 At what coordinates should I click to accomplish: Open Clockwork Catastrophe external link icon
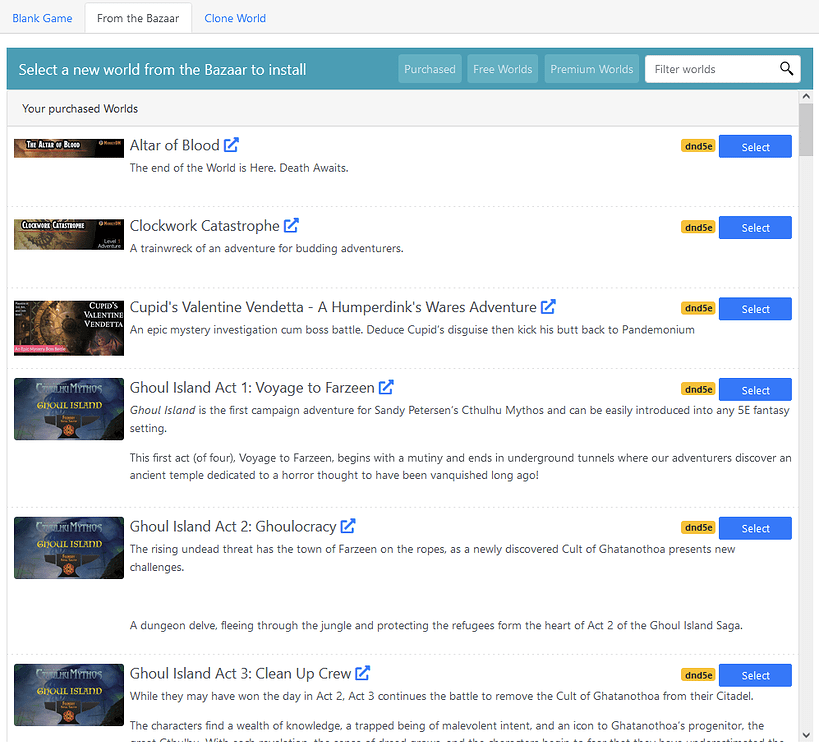coord(291,226)
